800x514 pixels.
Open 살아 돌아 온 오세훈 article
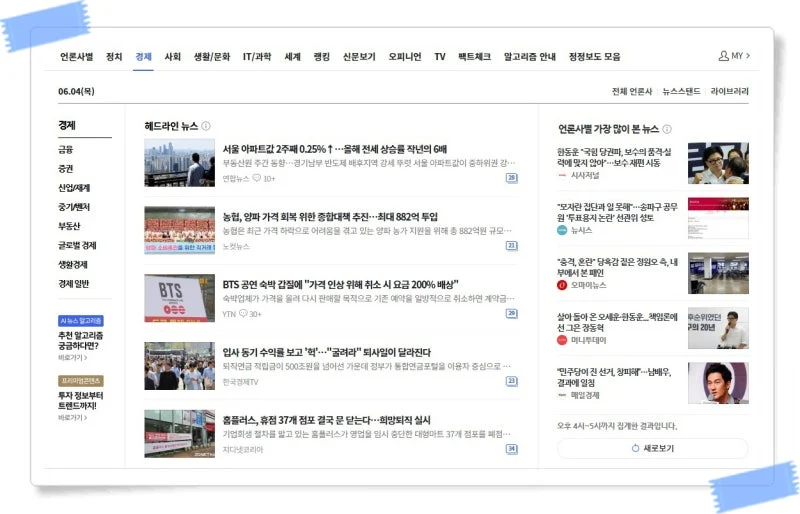pyautogui.click(x=617, y=322)
